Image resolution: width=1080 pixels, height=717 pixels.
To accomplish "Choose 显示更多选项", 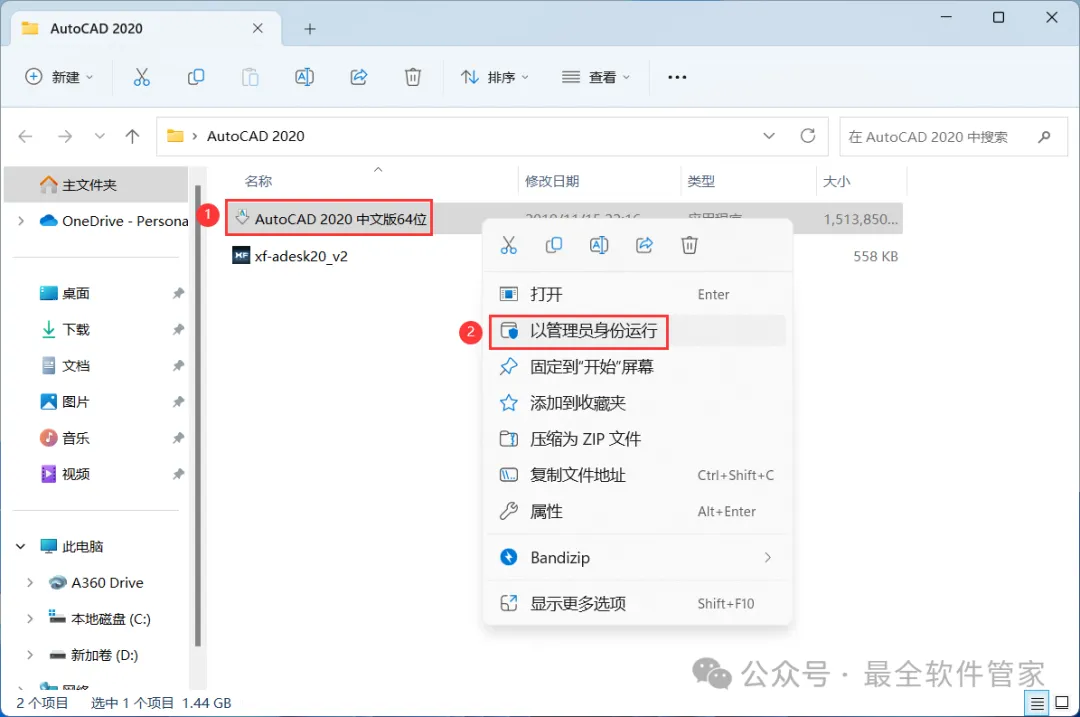I will 637,604.
